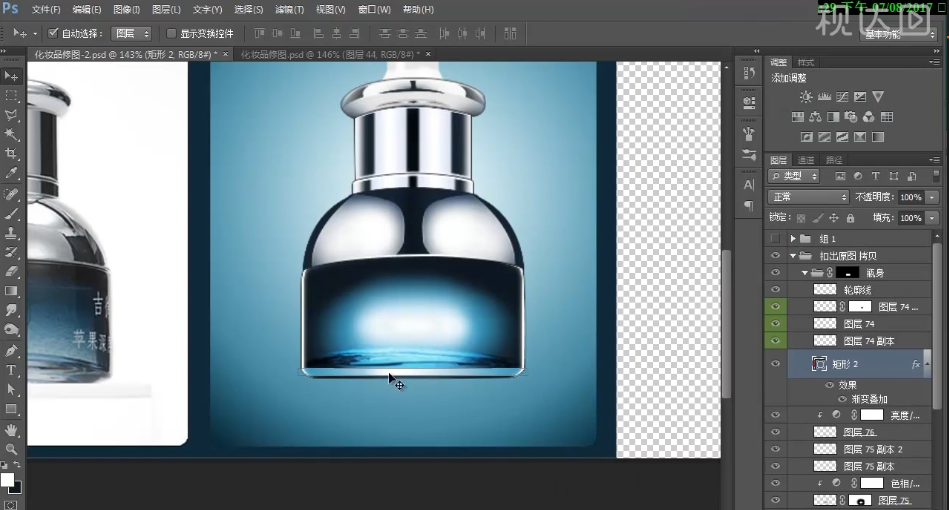Screen dimensions: 949x510
Task: Add a Levels adjustment
Action: pyautogui.click(x=824, y=97)
